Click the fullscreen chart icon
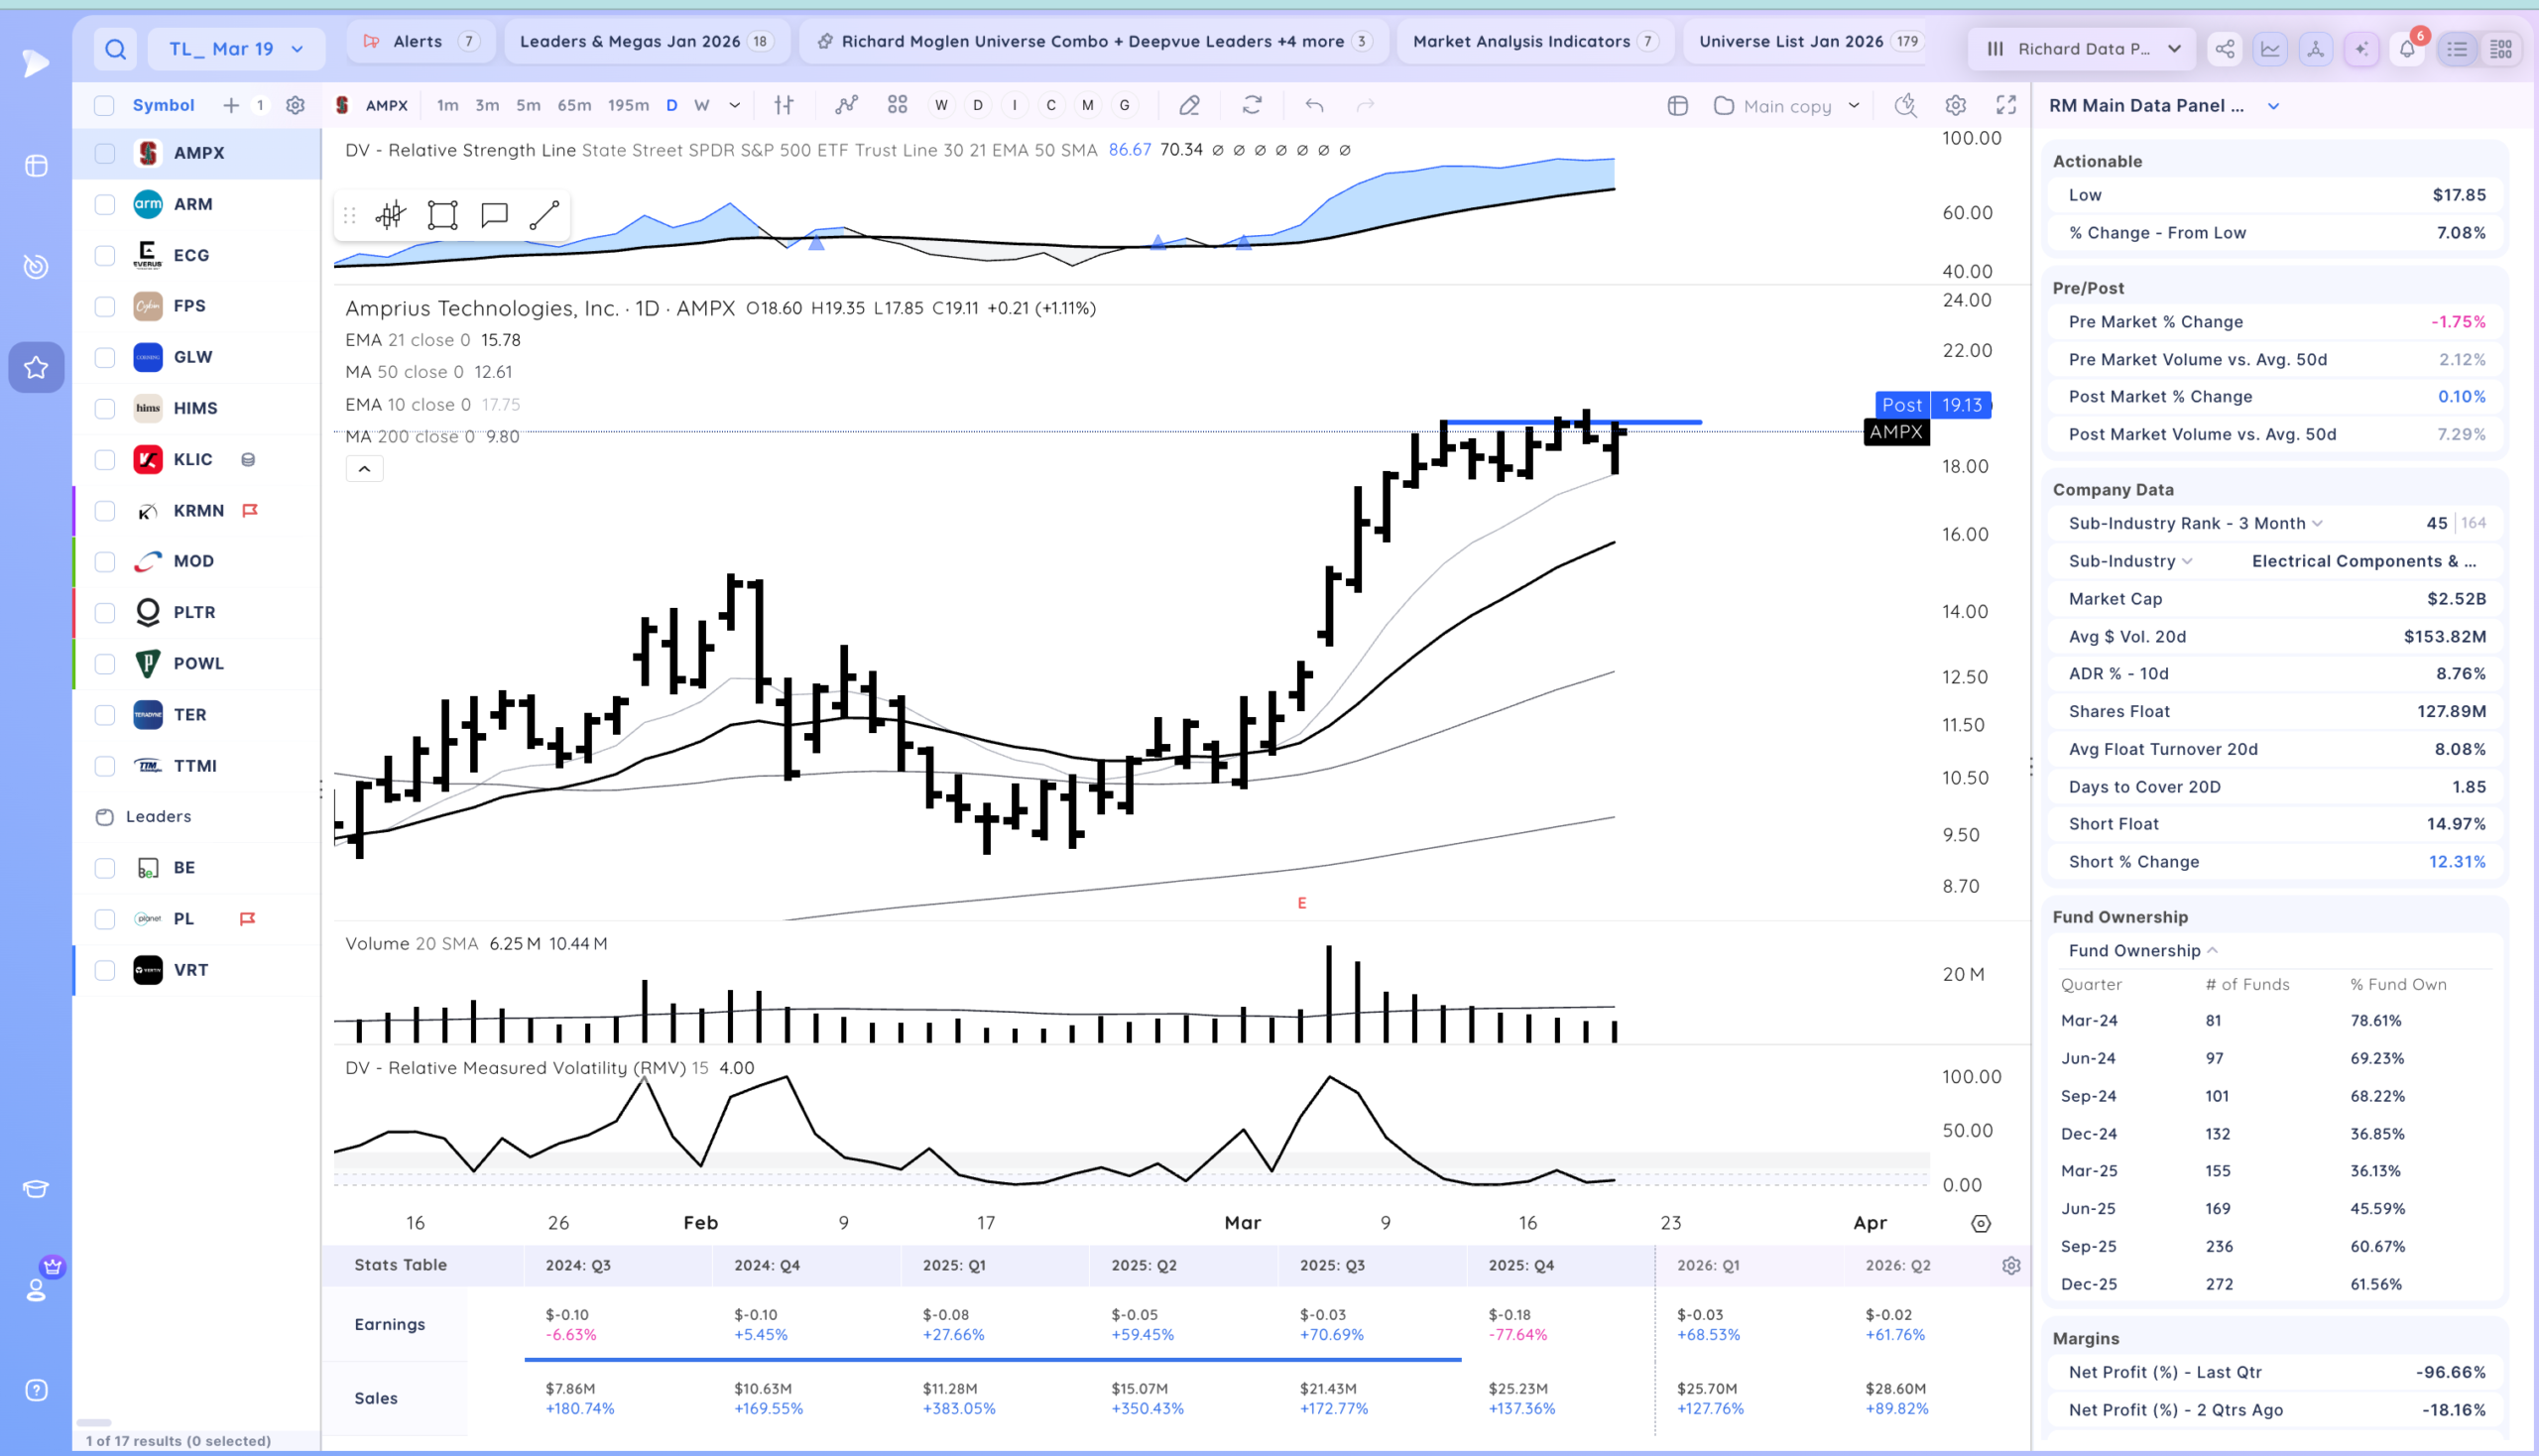2539x1456 pixels. click(2006, 105)
